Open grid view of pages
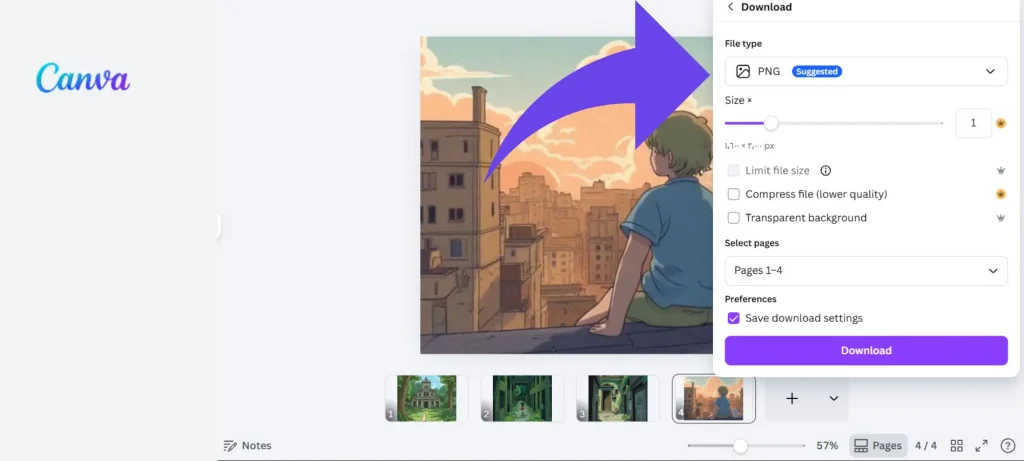Image resolution: width=1024 pixels, height=461 pixels. [956, 445]
